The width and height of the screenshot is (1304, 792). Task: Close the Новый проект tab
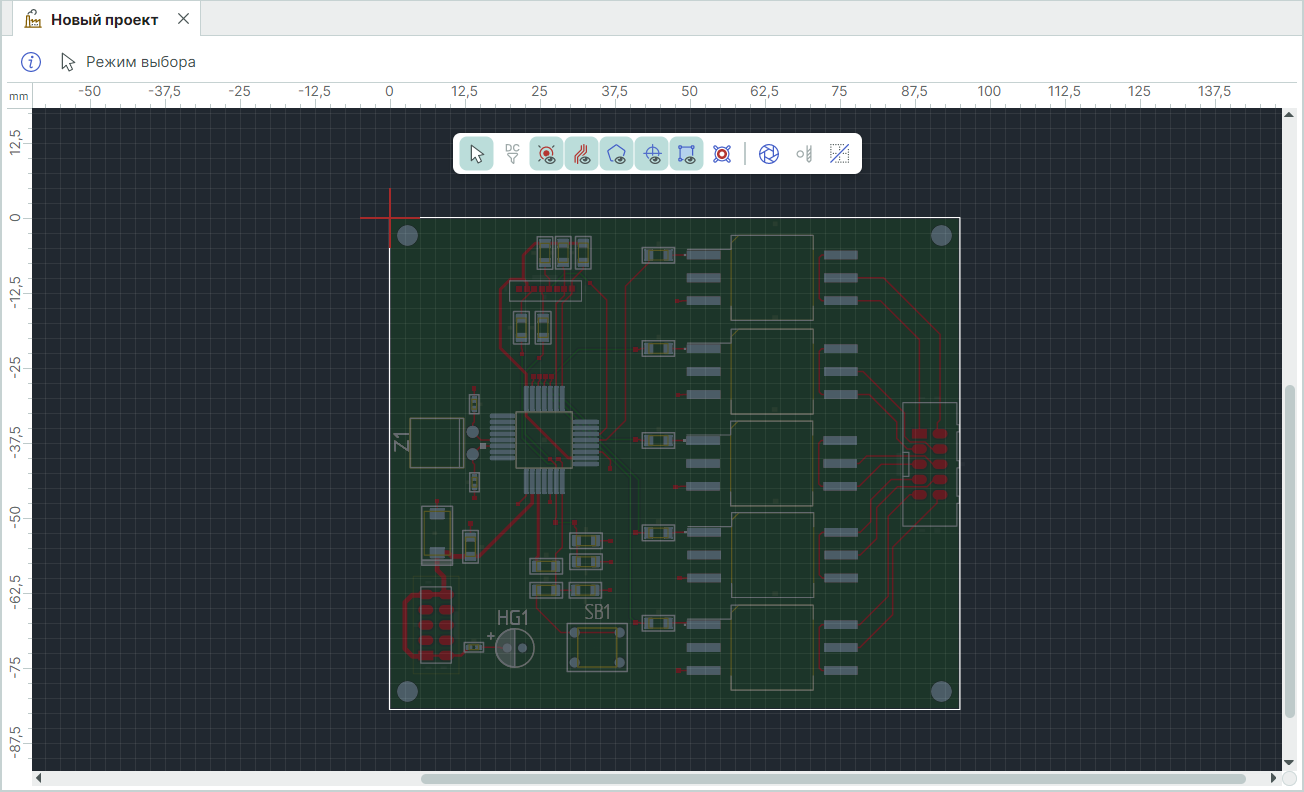coord(183,19)
